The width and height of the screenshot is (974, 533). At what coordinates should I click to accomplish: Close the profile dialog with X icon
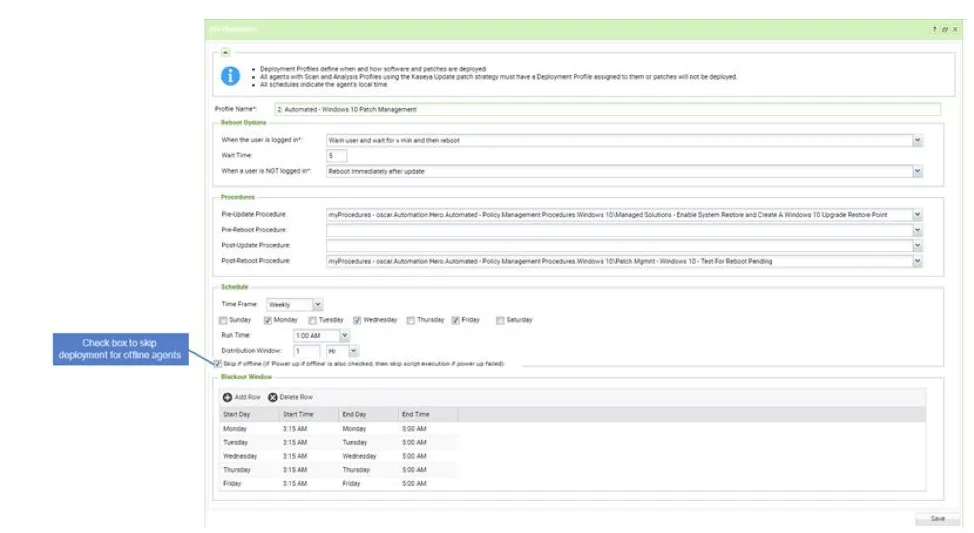point(954,30)
